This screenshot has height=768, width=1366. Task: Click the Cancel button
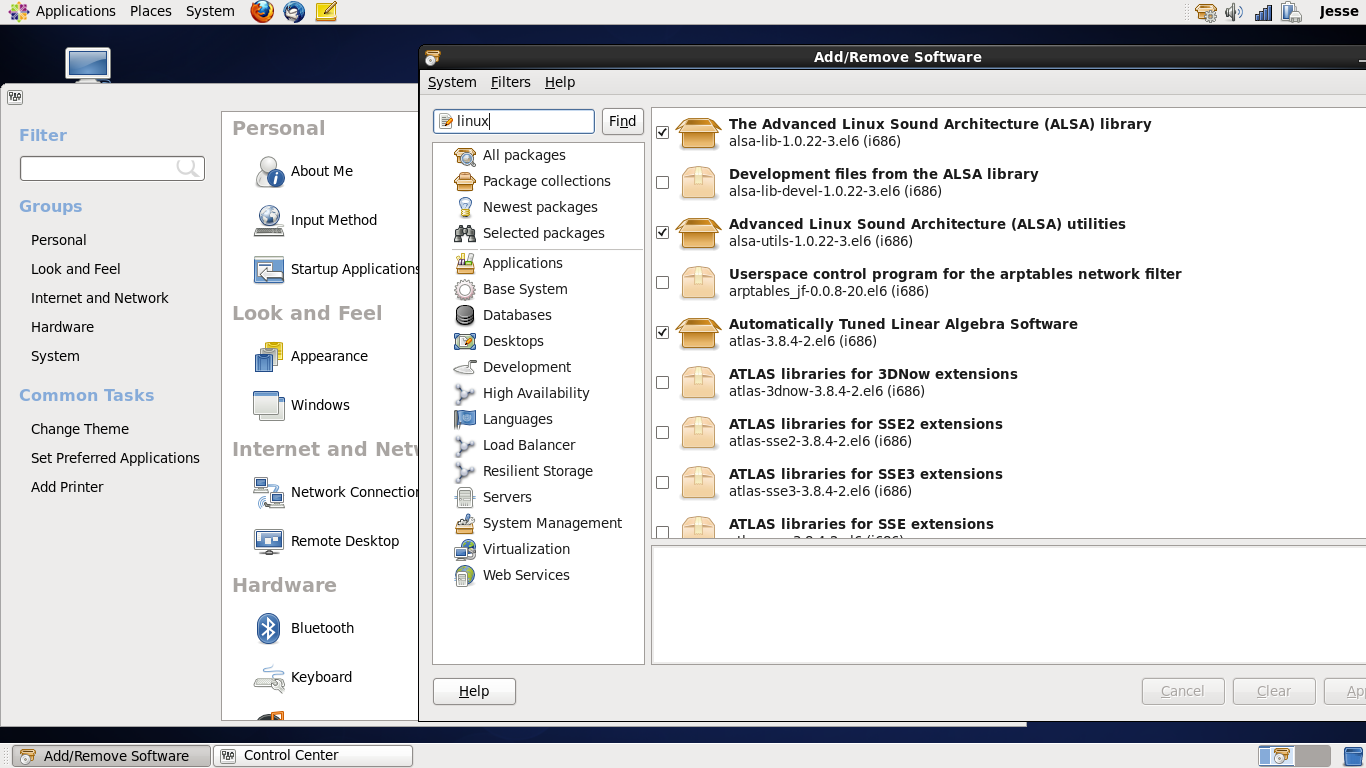[1183, 691]
